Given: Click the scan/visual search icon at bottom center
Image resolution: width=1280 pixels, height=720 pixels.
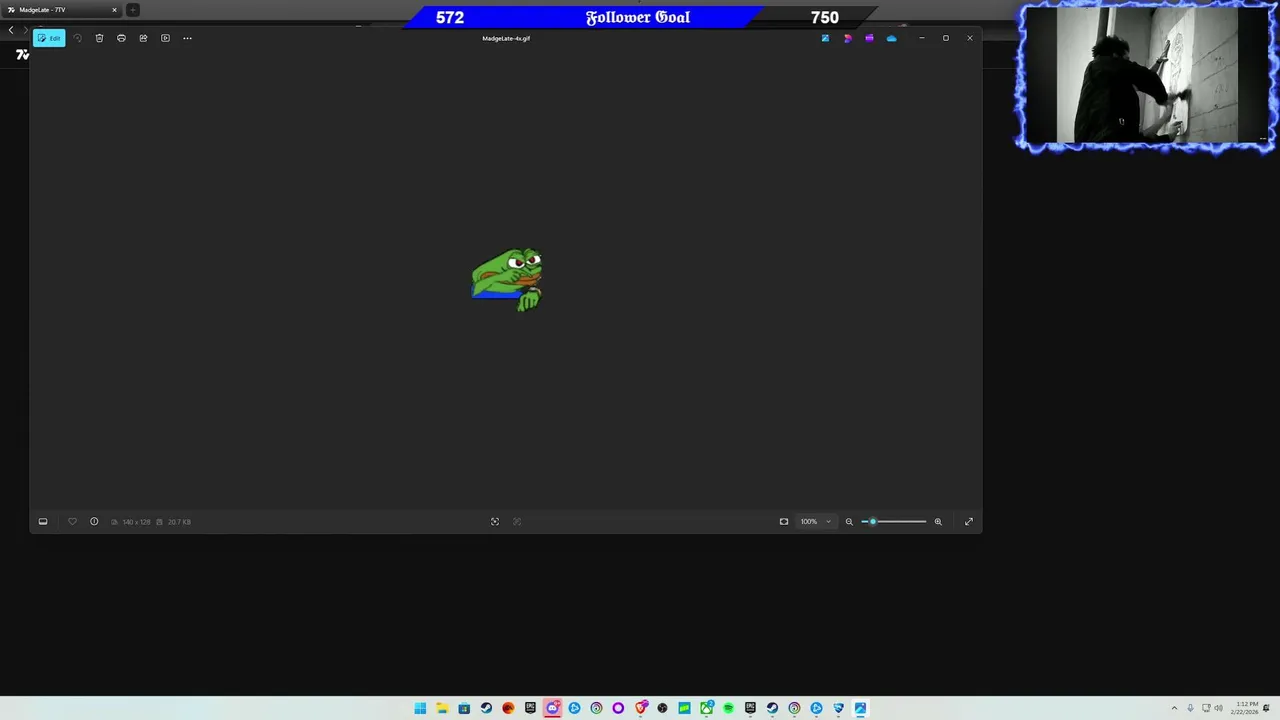Looking at the screenshot, I should 494,521.
